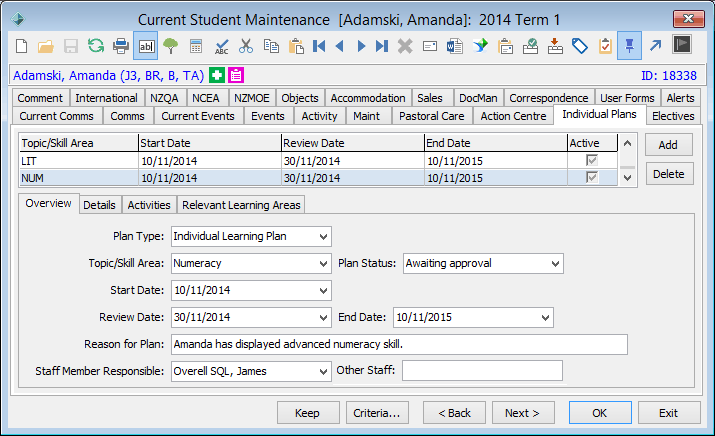
Task: Click the scissors Cut icon
Action: [246, 46]
